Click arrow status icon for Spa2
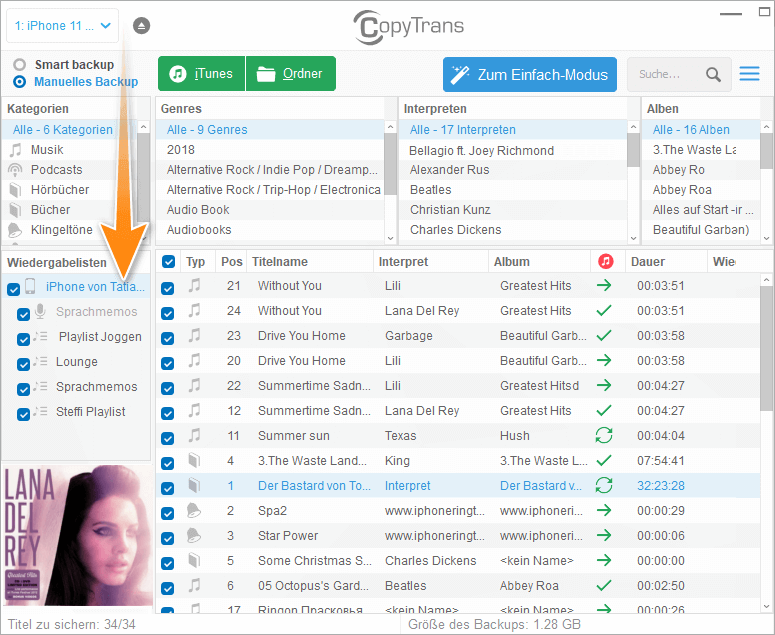 point(604,510)
